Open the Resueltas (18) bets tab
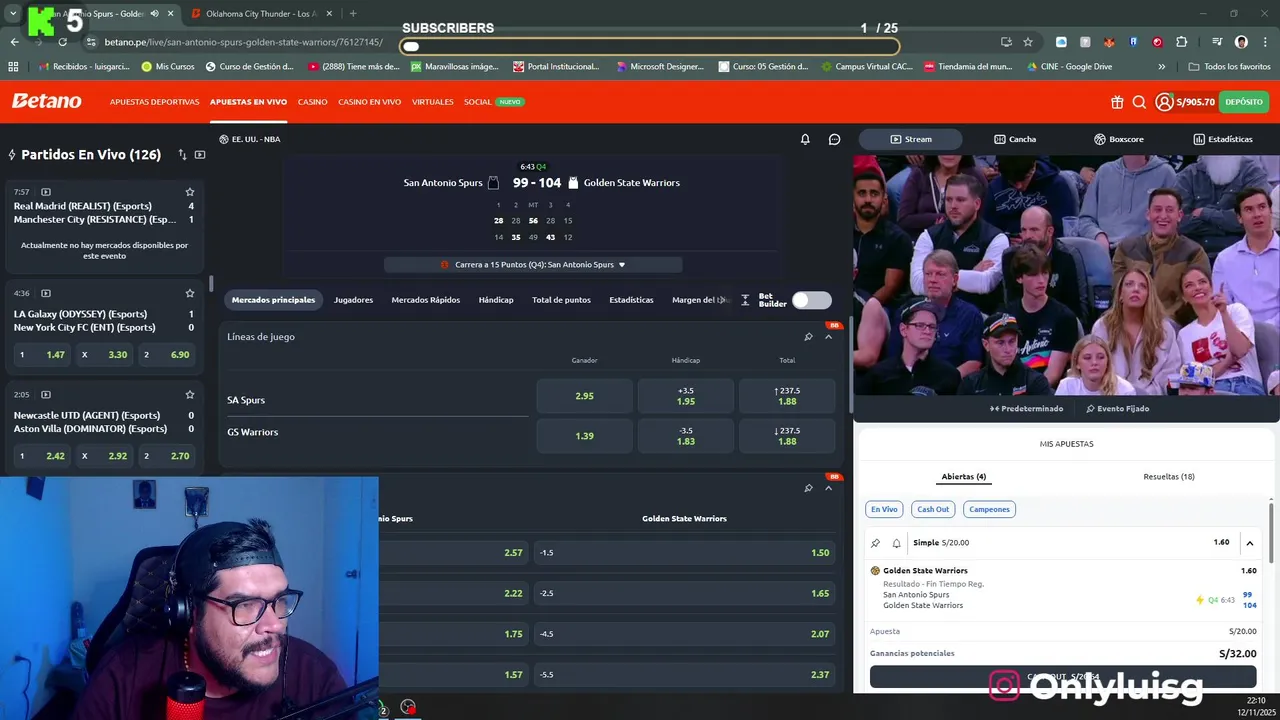1280x720 pixels. 1169,477
